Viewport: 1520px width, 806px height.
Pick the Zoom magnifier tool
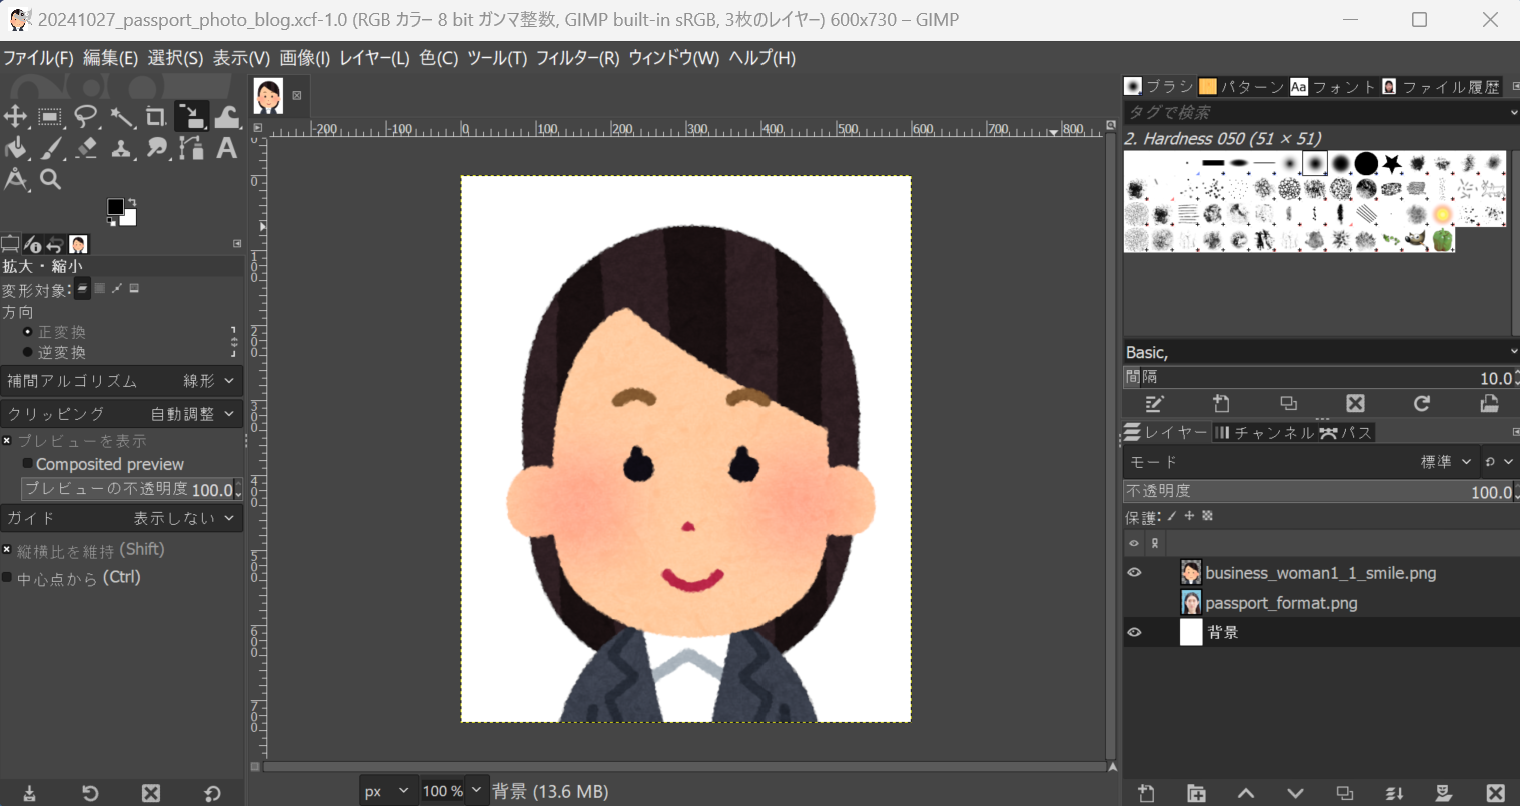(50, 179)
